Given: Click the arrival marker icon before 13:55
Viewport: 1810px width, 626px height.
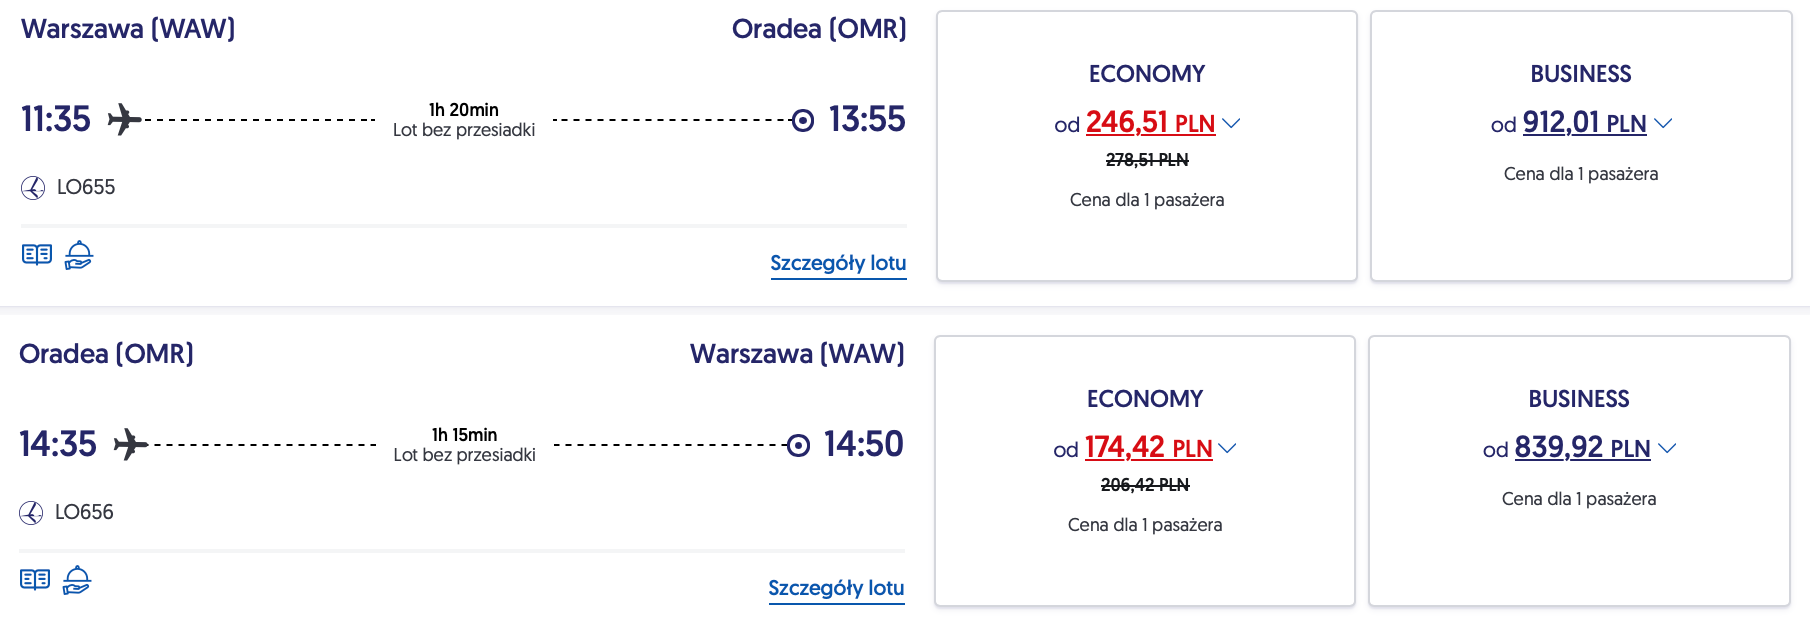Looking at the screenshot, I should click(x=802, y=120).
